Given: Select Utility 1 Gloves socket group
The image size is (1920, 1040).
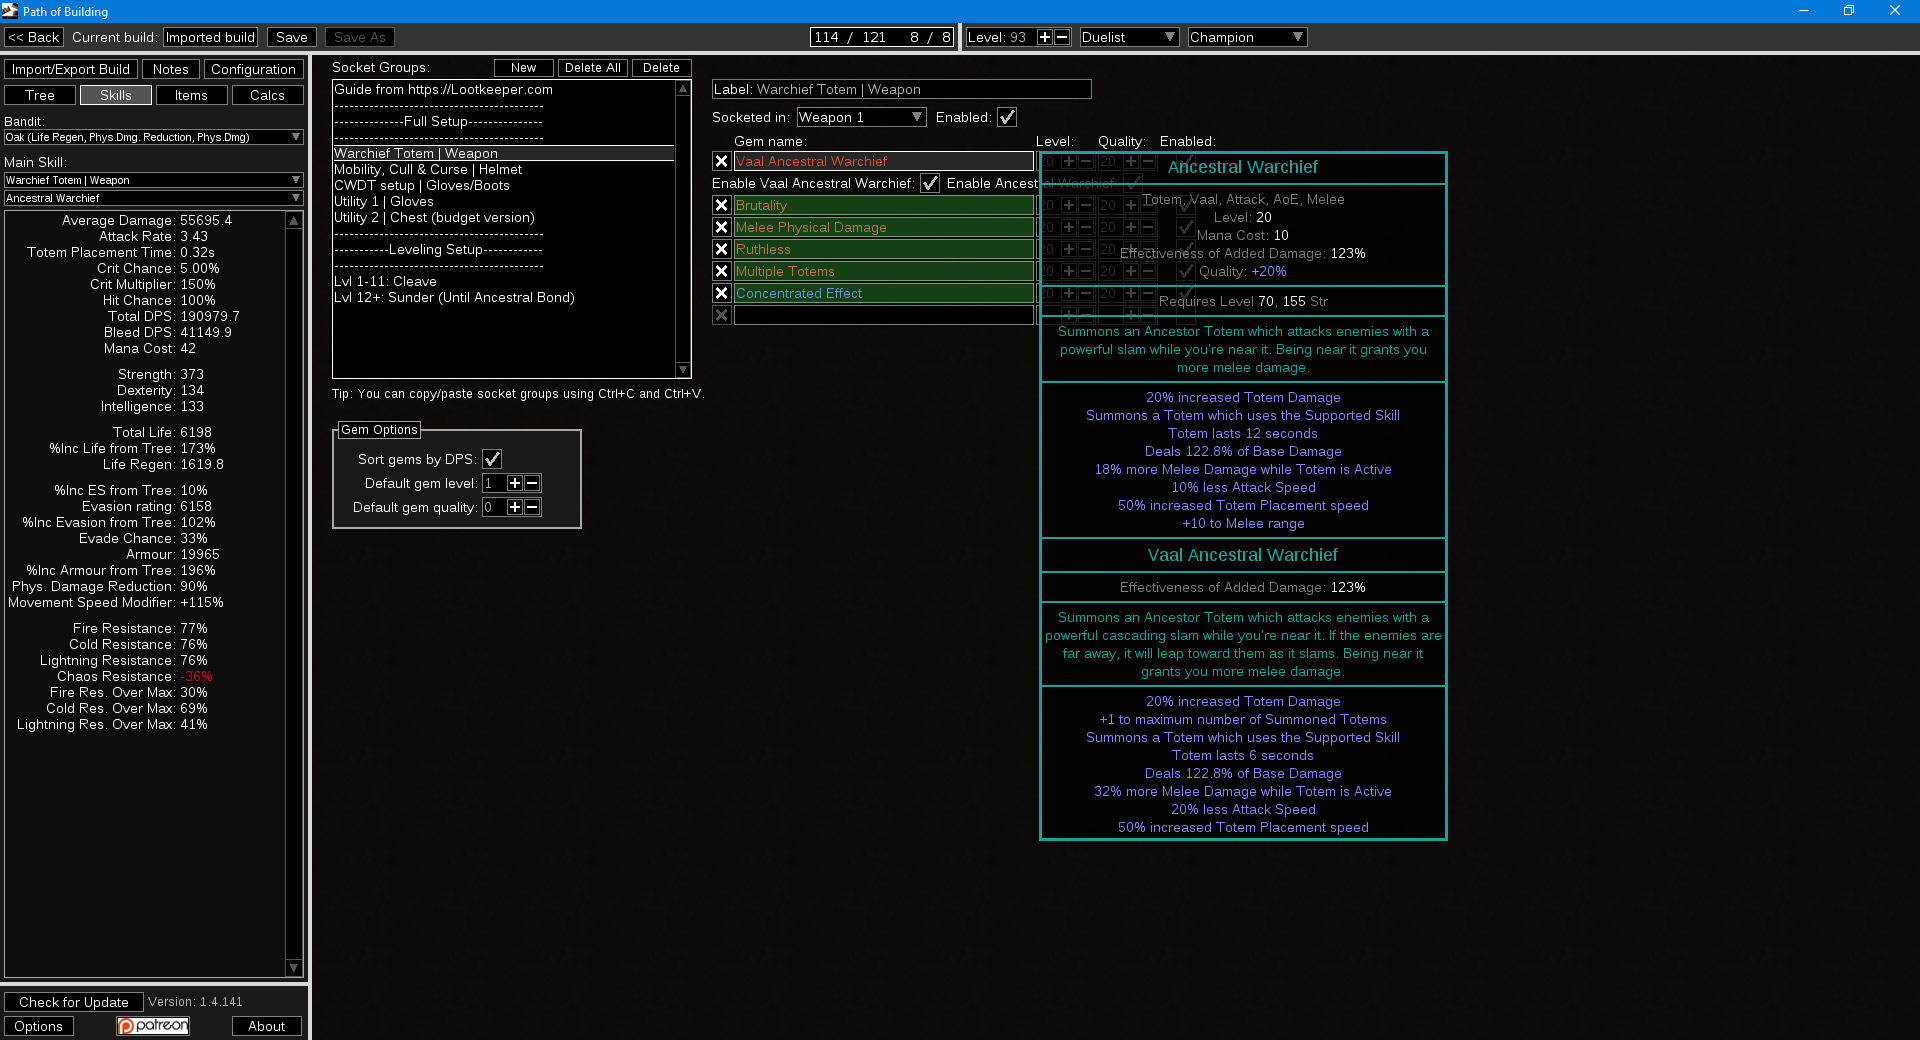Looking at the screenshot, I should point(504,201).
